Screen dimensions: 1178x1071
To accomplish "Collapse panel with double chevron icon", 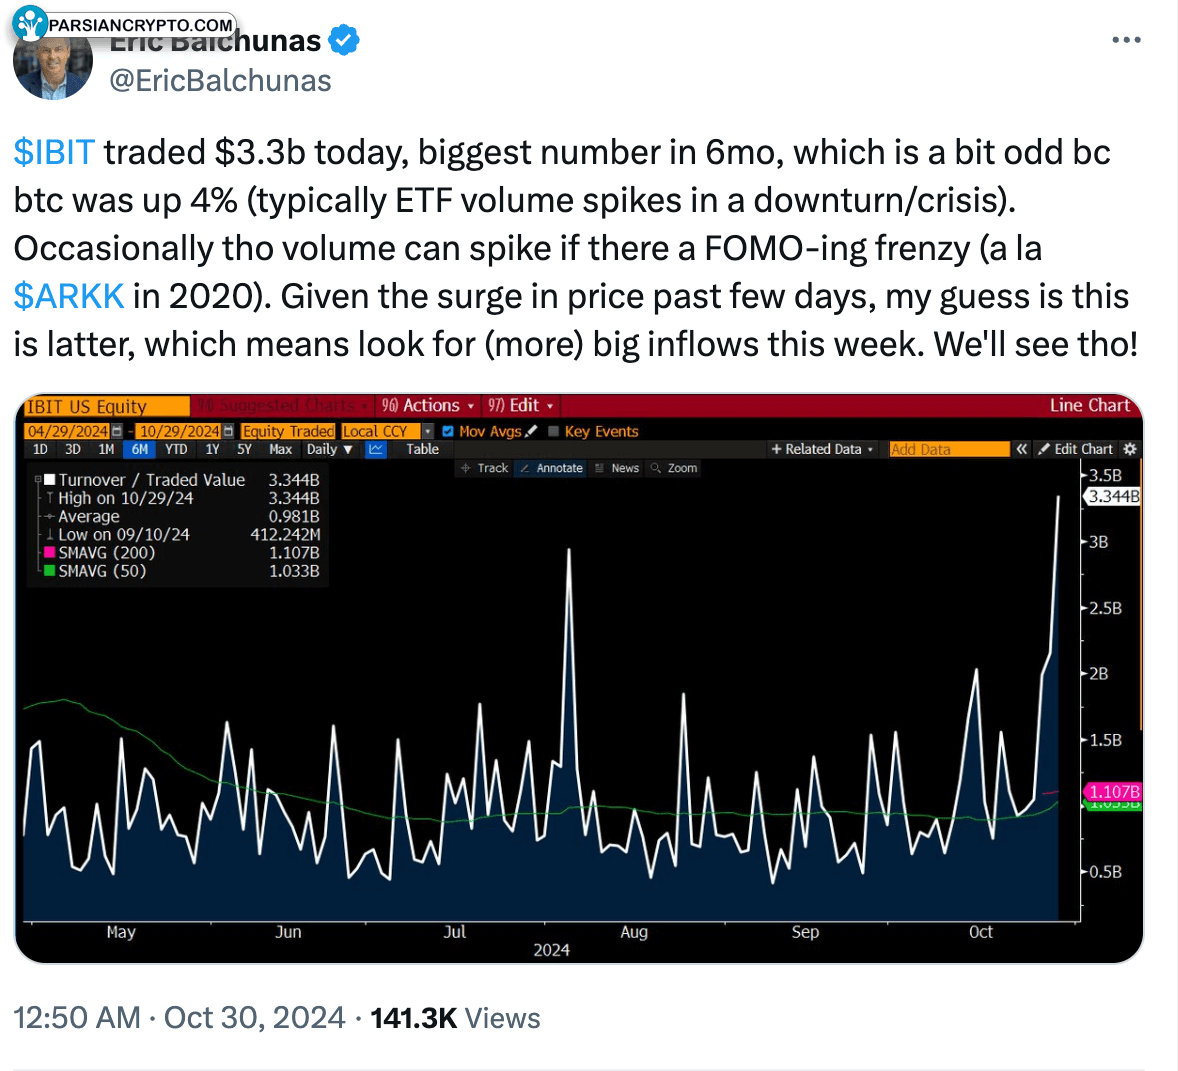I will pos(1021,449).
